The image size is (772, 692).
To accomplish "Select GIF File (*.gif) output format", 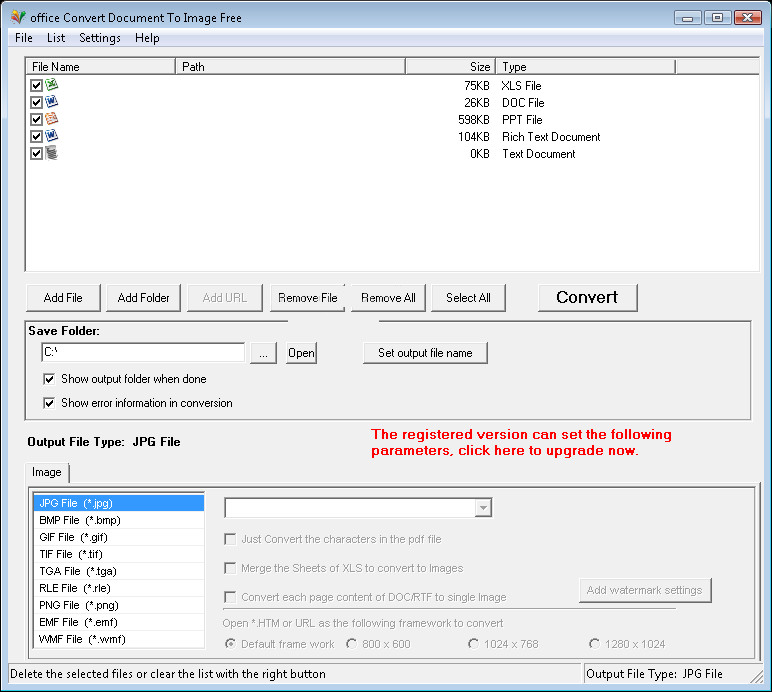I will tap(119, 537).
